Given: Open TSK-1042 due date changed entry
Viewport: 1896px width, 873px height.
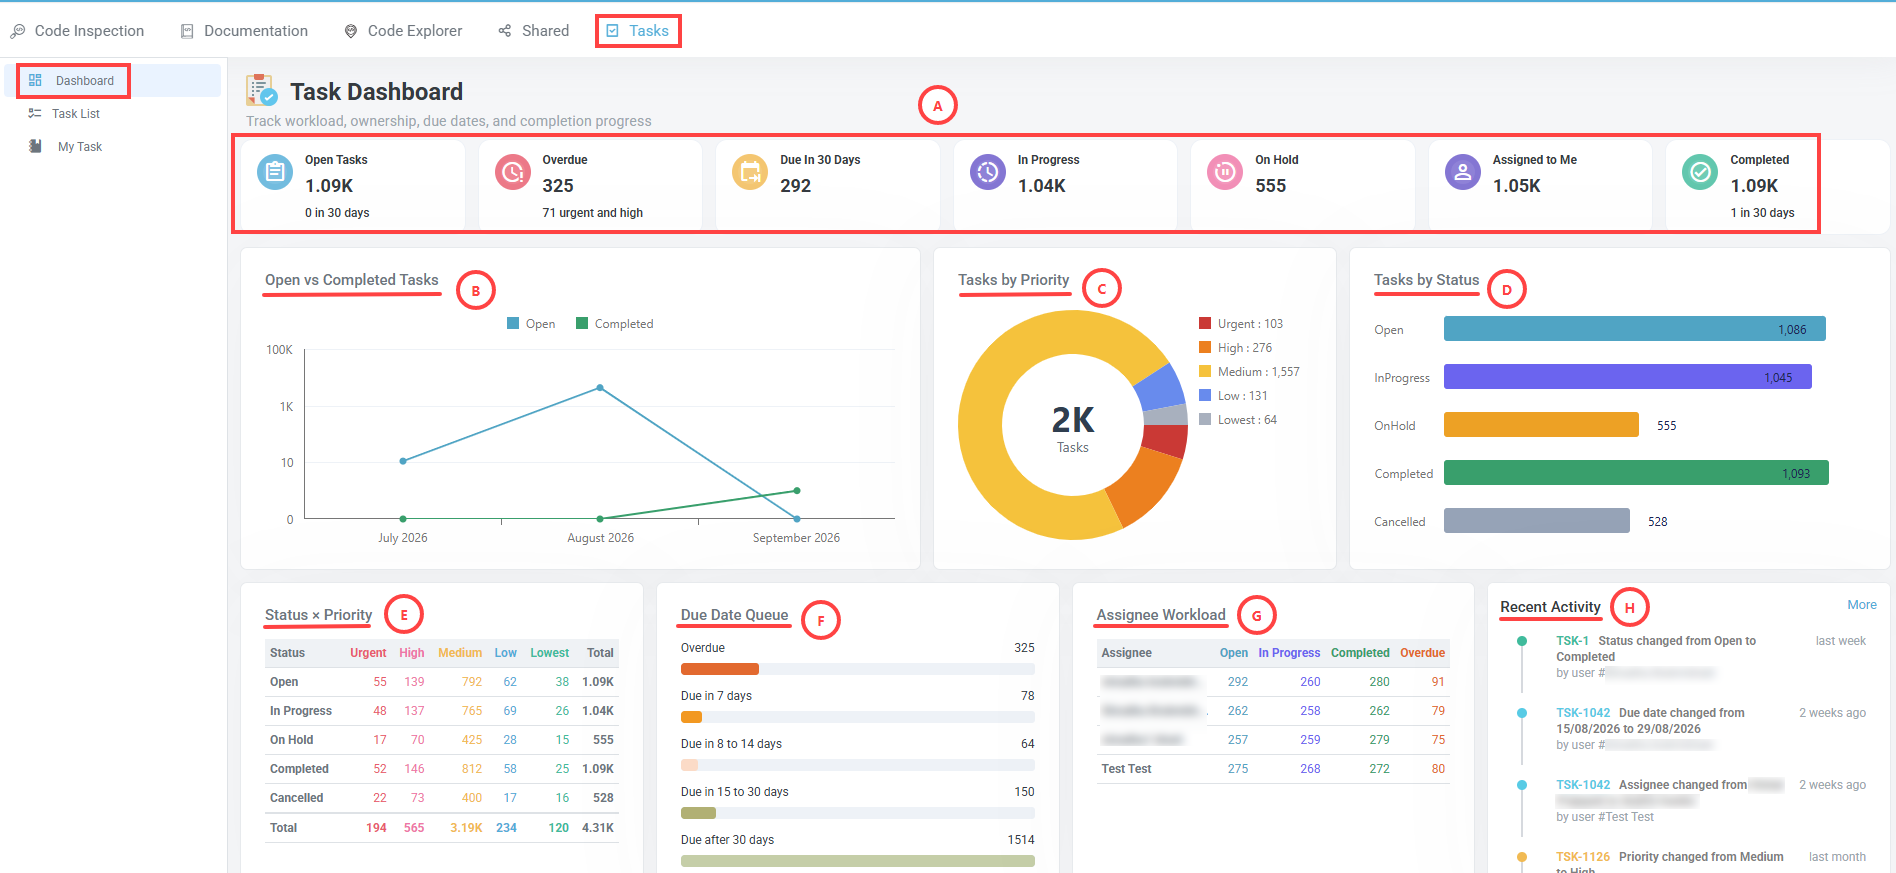Looking at the screenshot, I should click(x=1583, y=713).
